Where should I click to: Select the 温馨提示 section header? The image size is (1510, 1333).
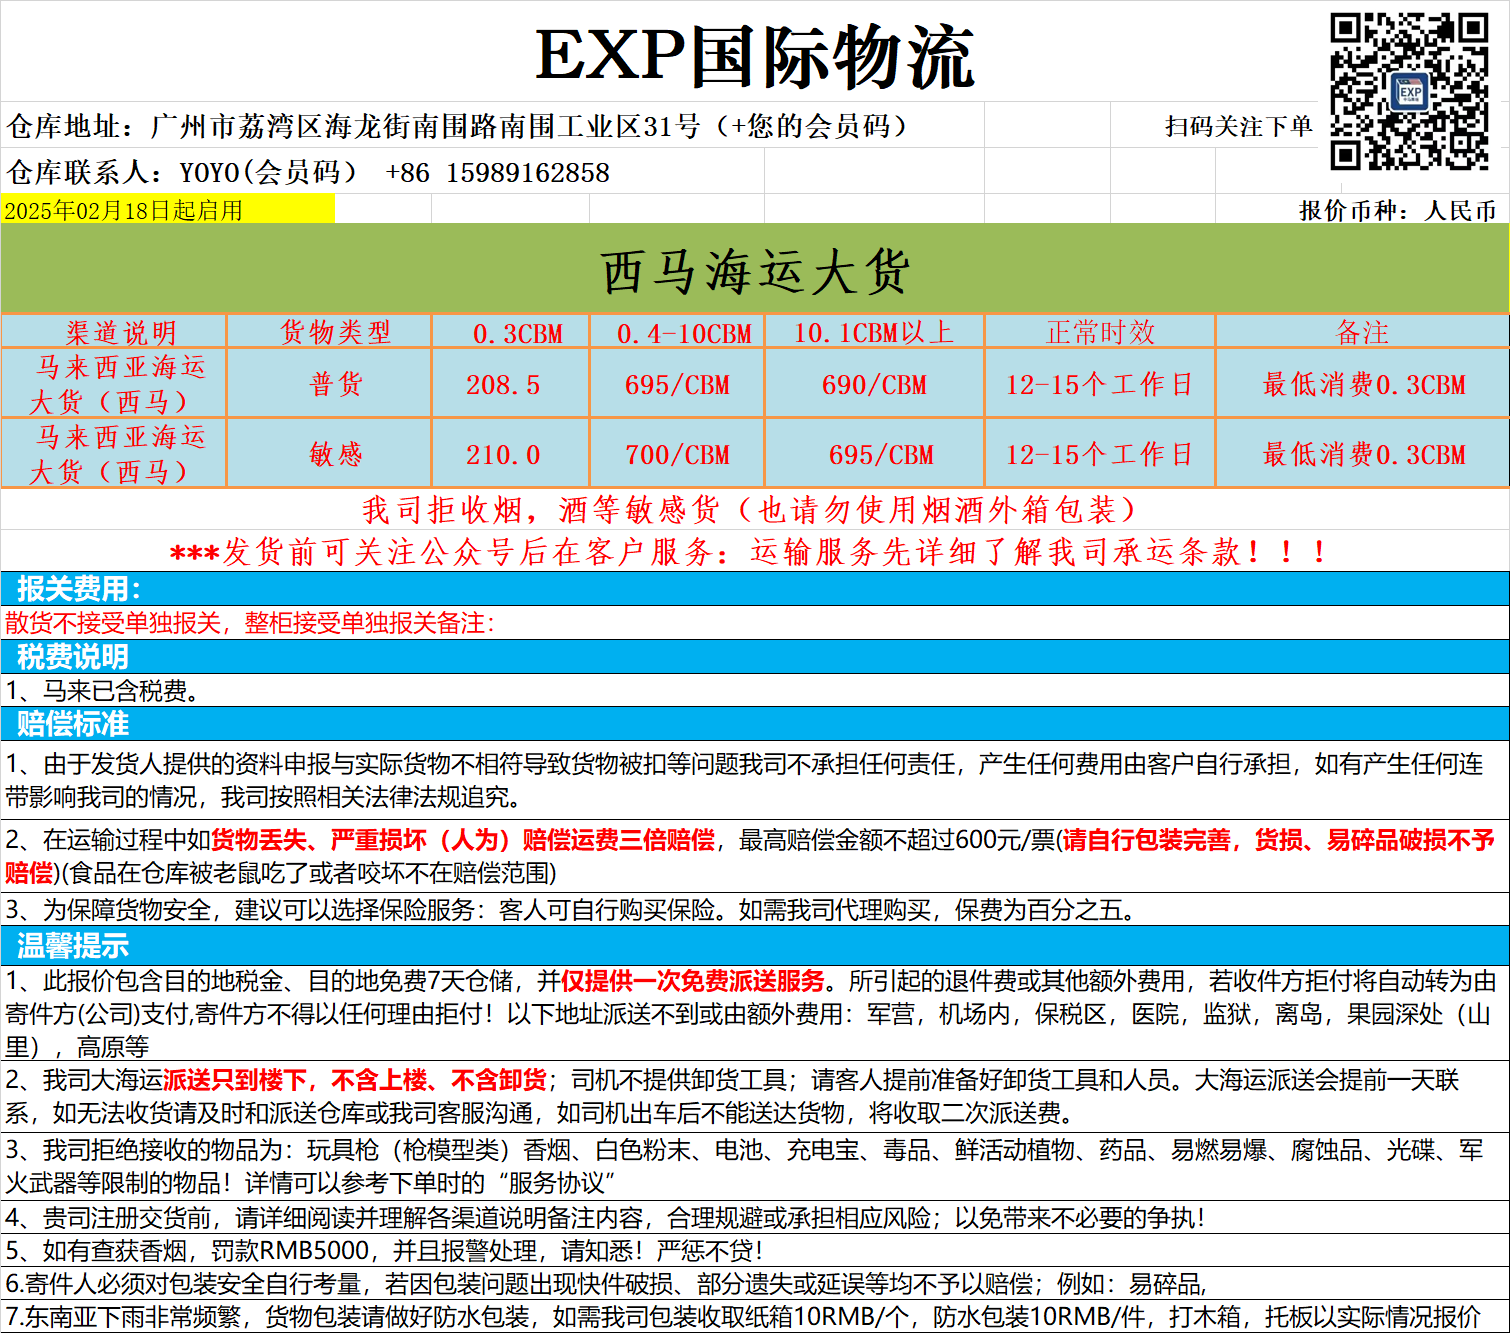pos(755,945)
